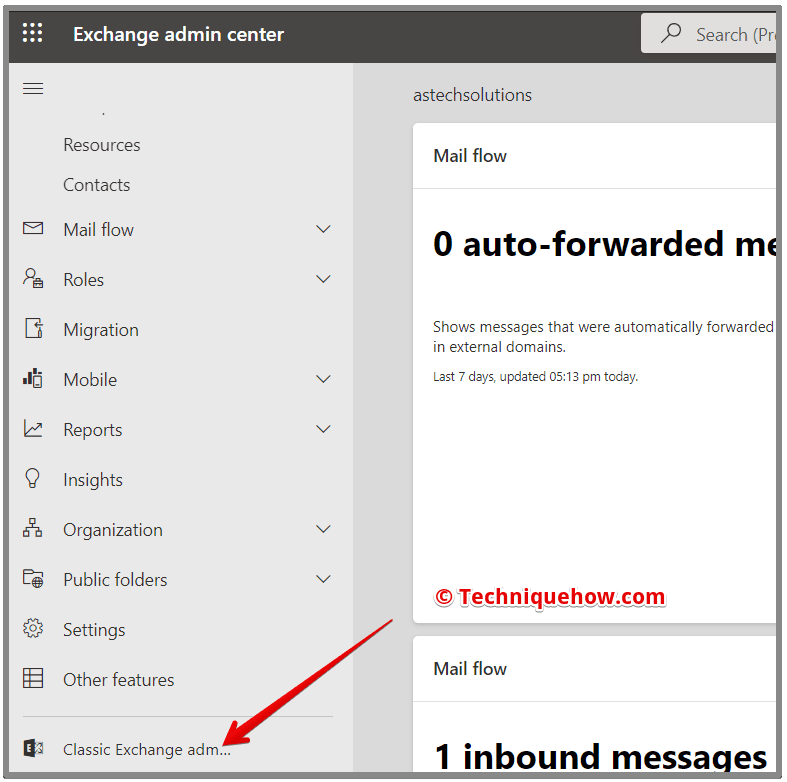This screenshot has height=782, width=787.
Task: Select Reports navigation item
Action: tap(178, 429)
